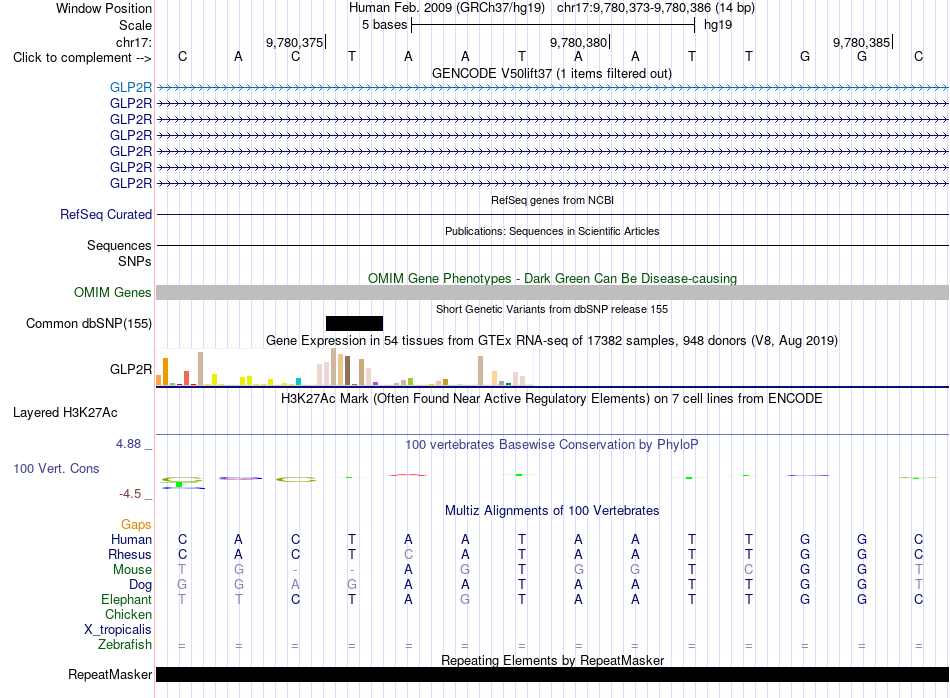This screenshot has height=698, width=950.
Task: Click the GLP2R label of the GTEx track
Action: (x=131, y=370)
